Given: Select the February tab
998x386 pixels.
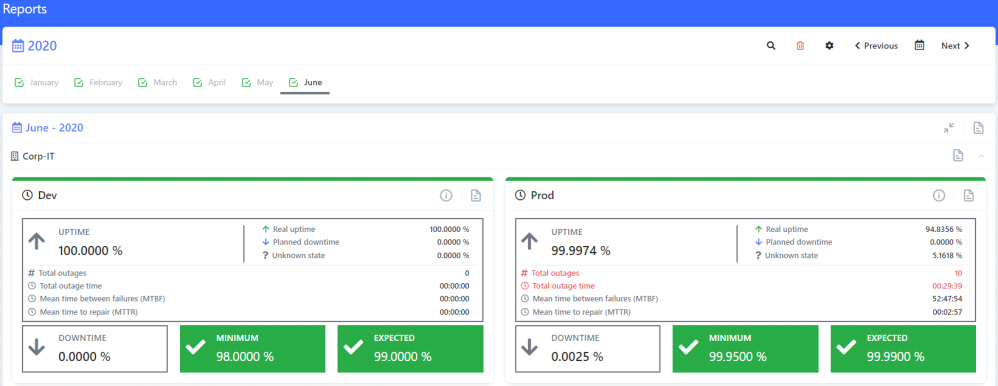Looking at the screenshot, I should click(x=98, y=82).
